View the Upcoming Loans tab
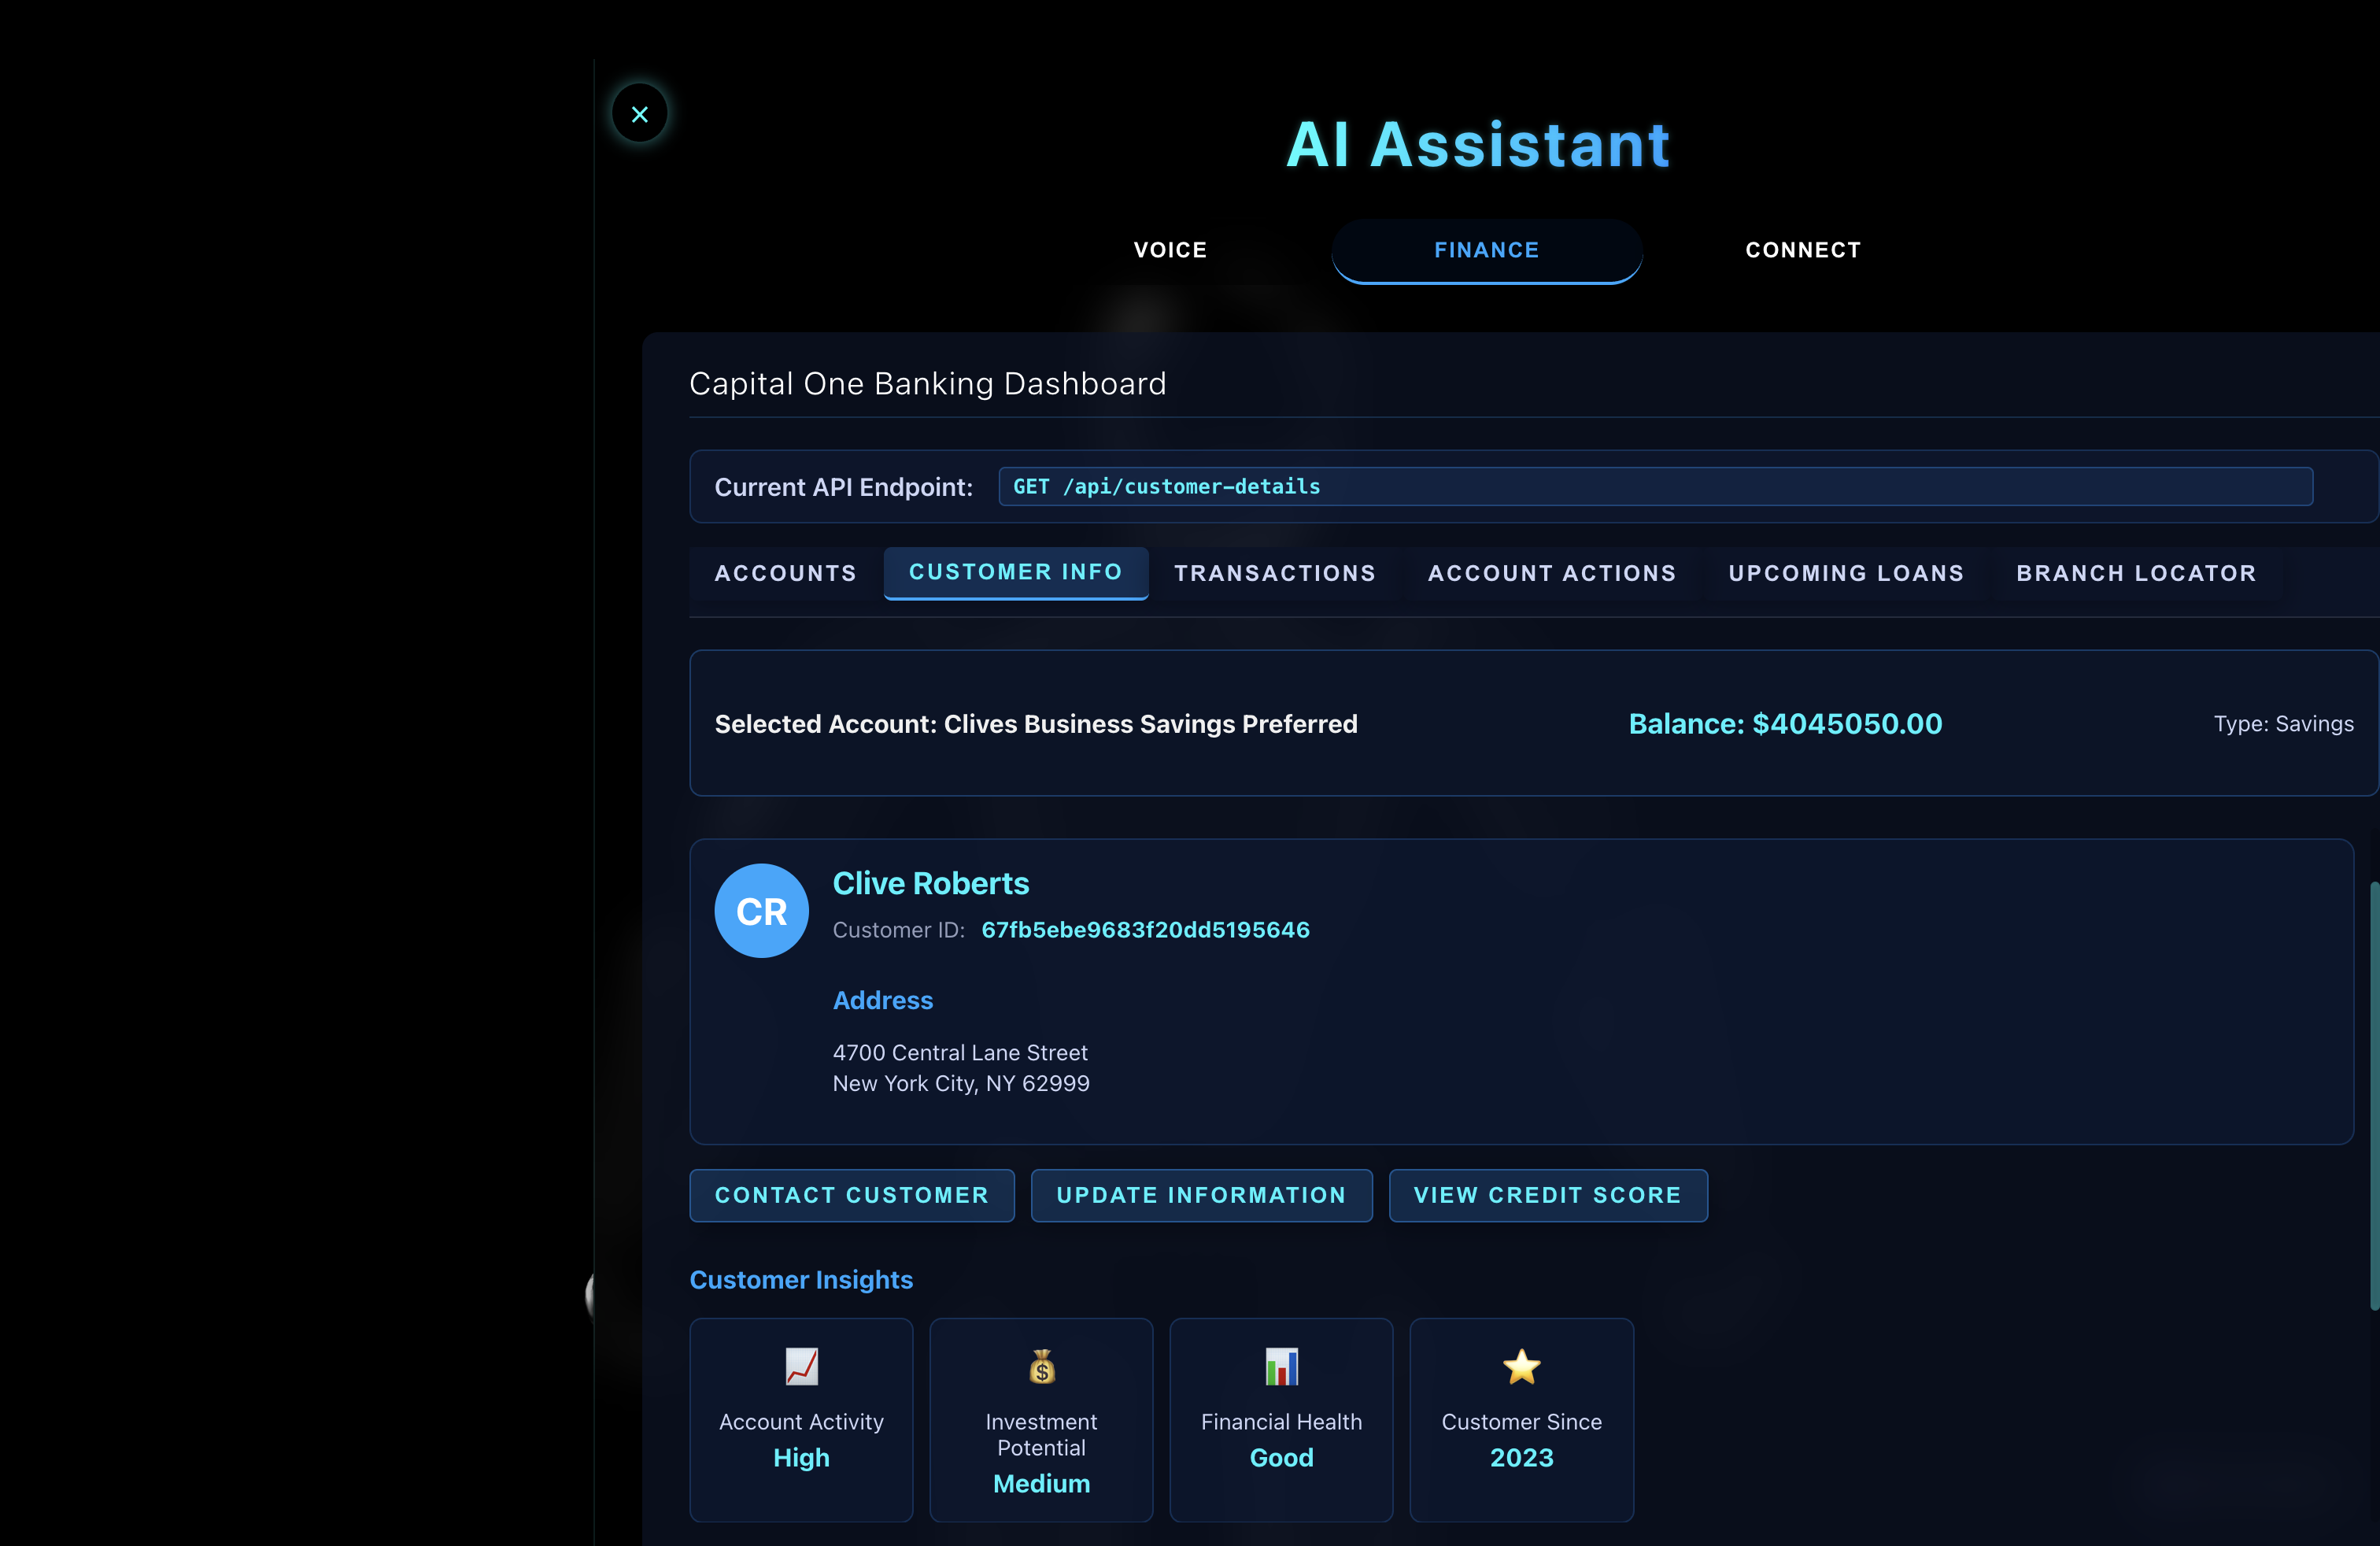The height and width of the screenshot is (1546, 2380). click(1846, 573)
